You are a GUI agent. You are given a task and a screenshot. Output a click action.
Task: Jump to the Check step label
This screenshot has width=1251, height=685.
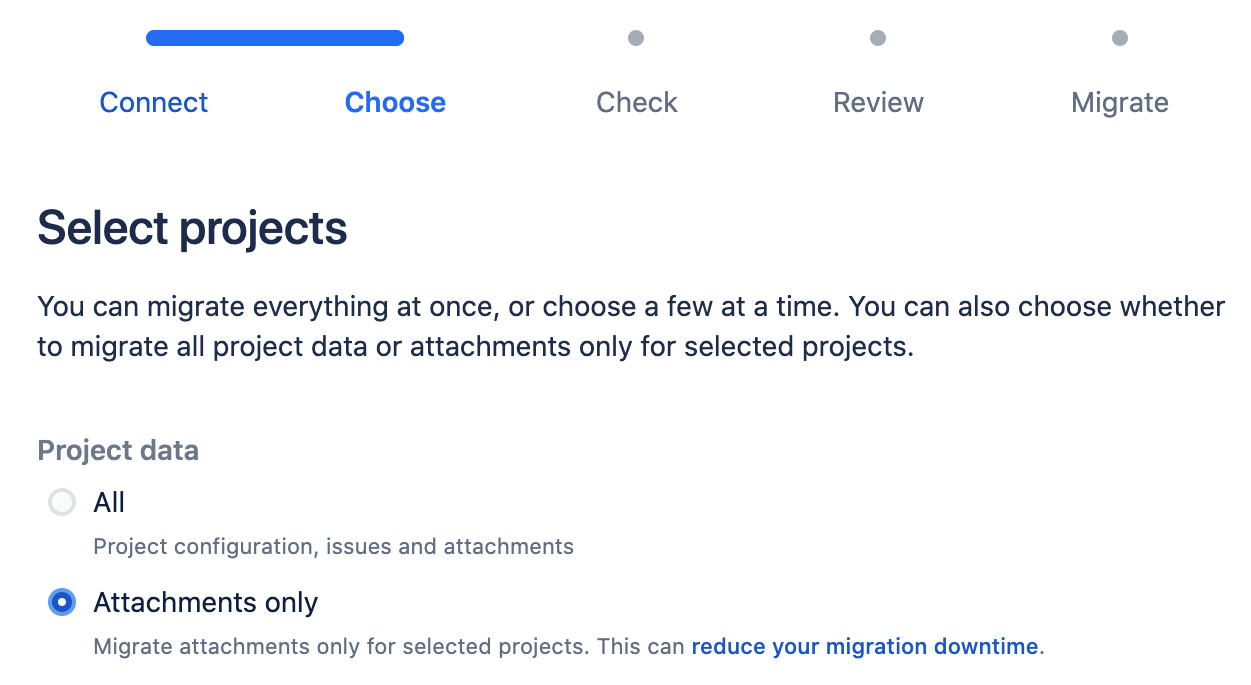pos(637,102)
